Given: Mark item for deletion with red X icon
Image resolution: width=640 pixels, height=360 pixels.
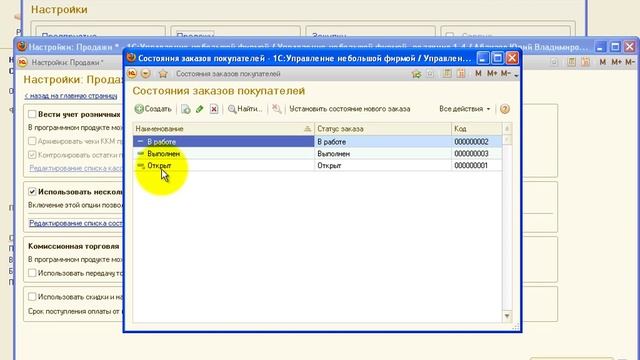Looking at the screenshot, I should pyautogui.click(x=214, y=109).
